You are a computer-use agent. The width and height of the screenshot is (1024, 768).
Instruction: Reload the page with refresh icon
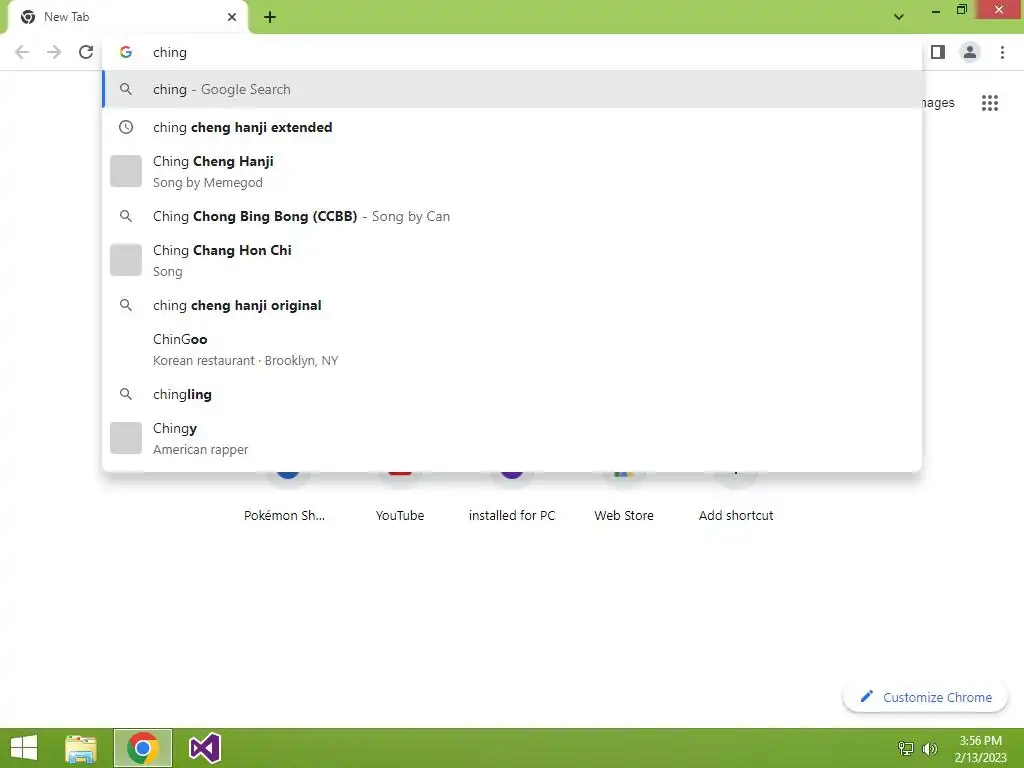pos(86,52)
